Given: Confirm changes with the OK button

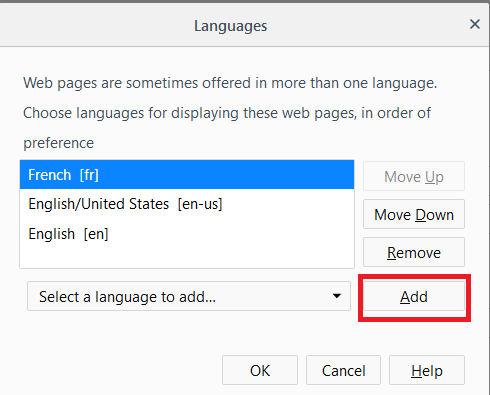Looking at the screenshot, I should 260,370.
